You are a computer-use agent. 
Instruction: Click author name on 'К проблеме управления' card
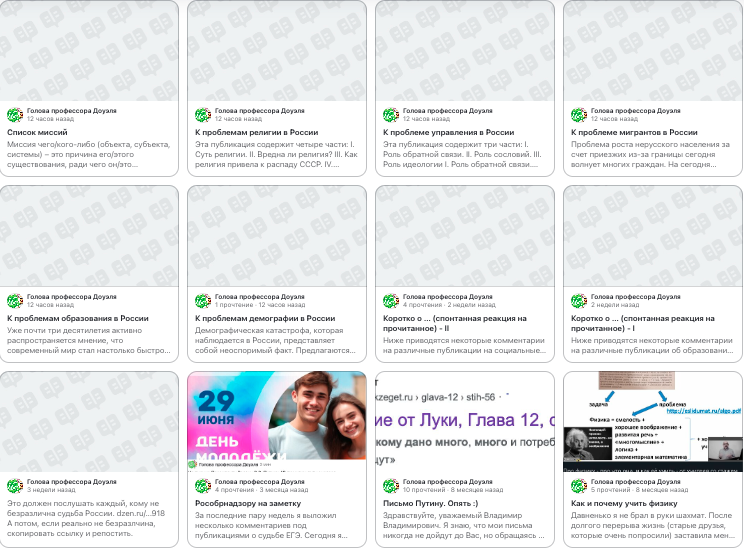[447, 111]
